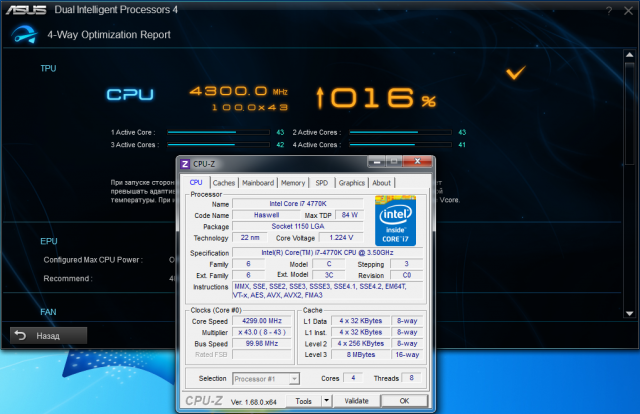Image resolution: width=640 pixels, height=414 pixels.
Task: Click the Recommend label in EPU section
Action: click(68, 278)
